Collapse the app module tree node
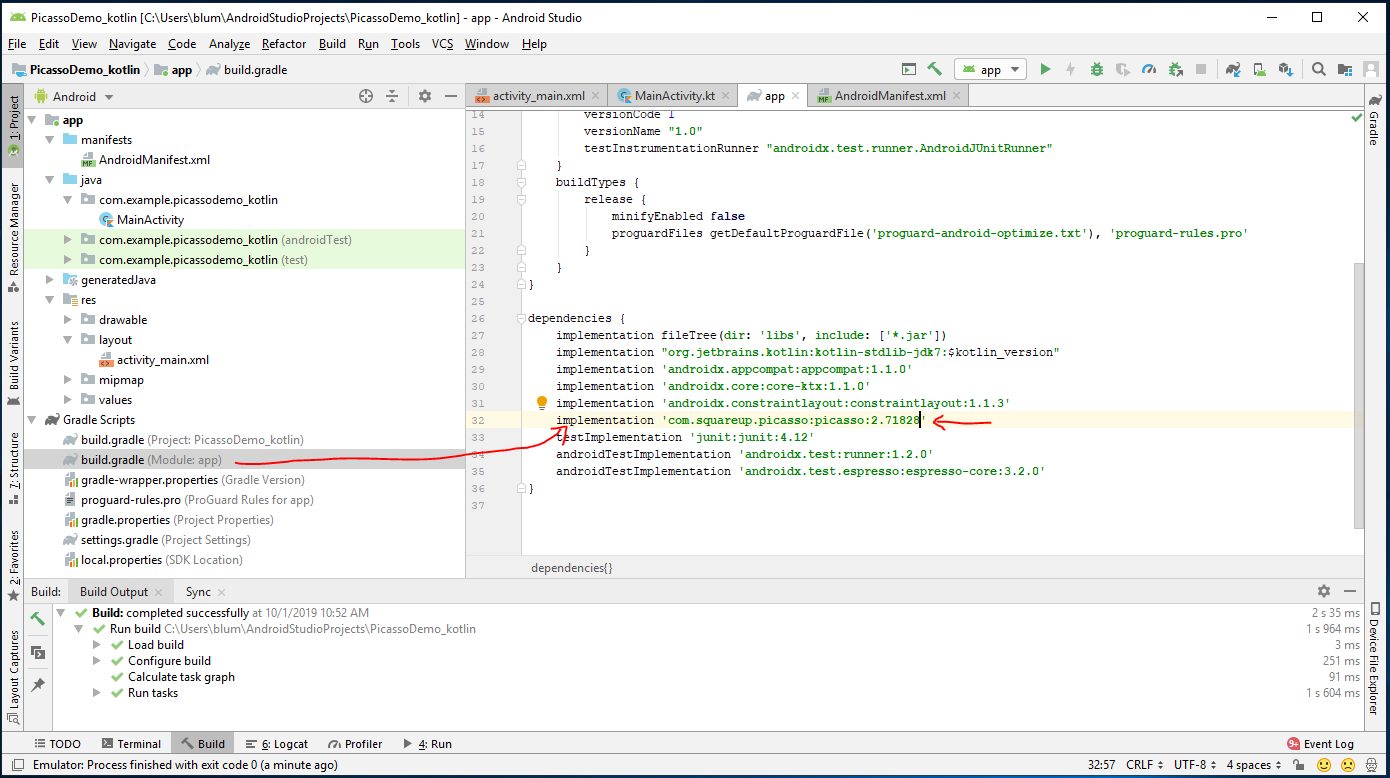1390x778 pixels. (32, 120)
